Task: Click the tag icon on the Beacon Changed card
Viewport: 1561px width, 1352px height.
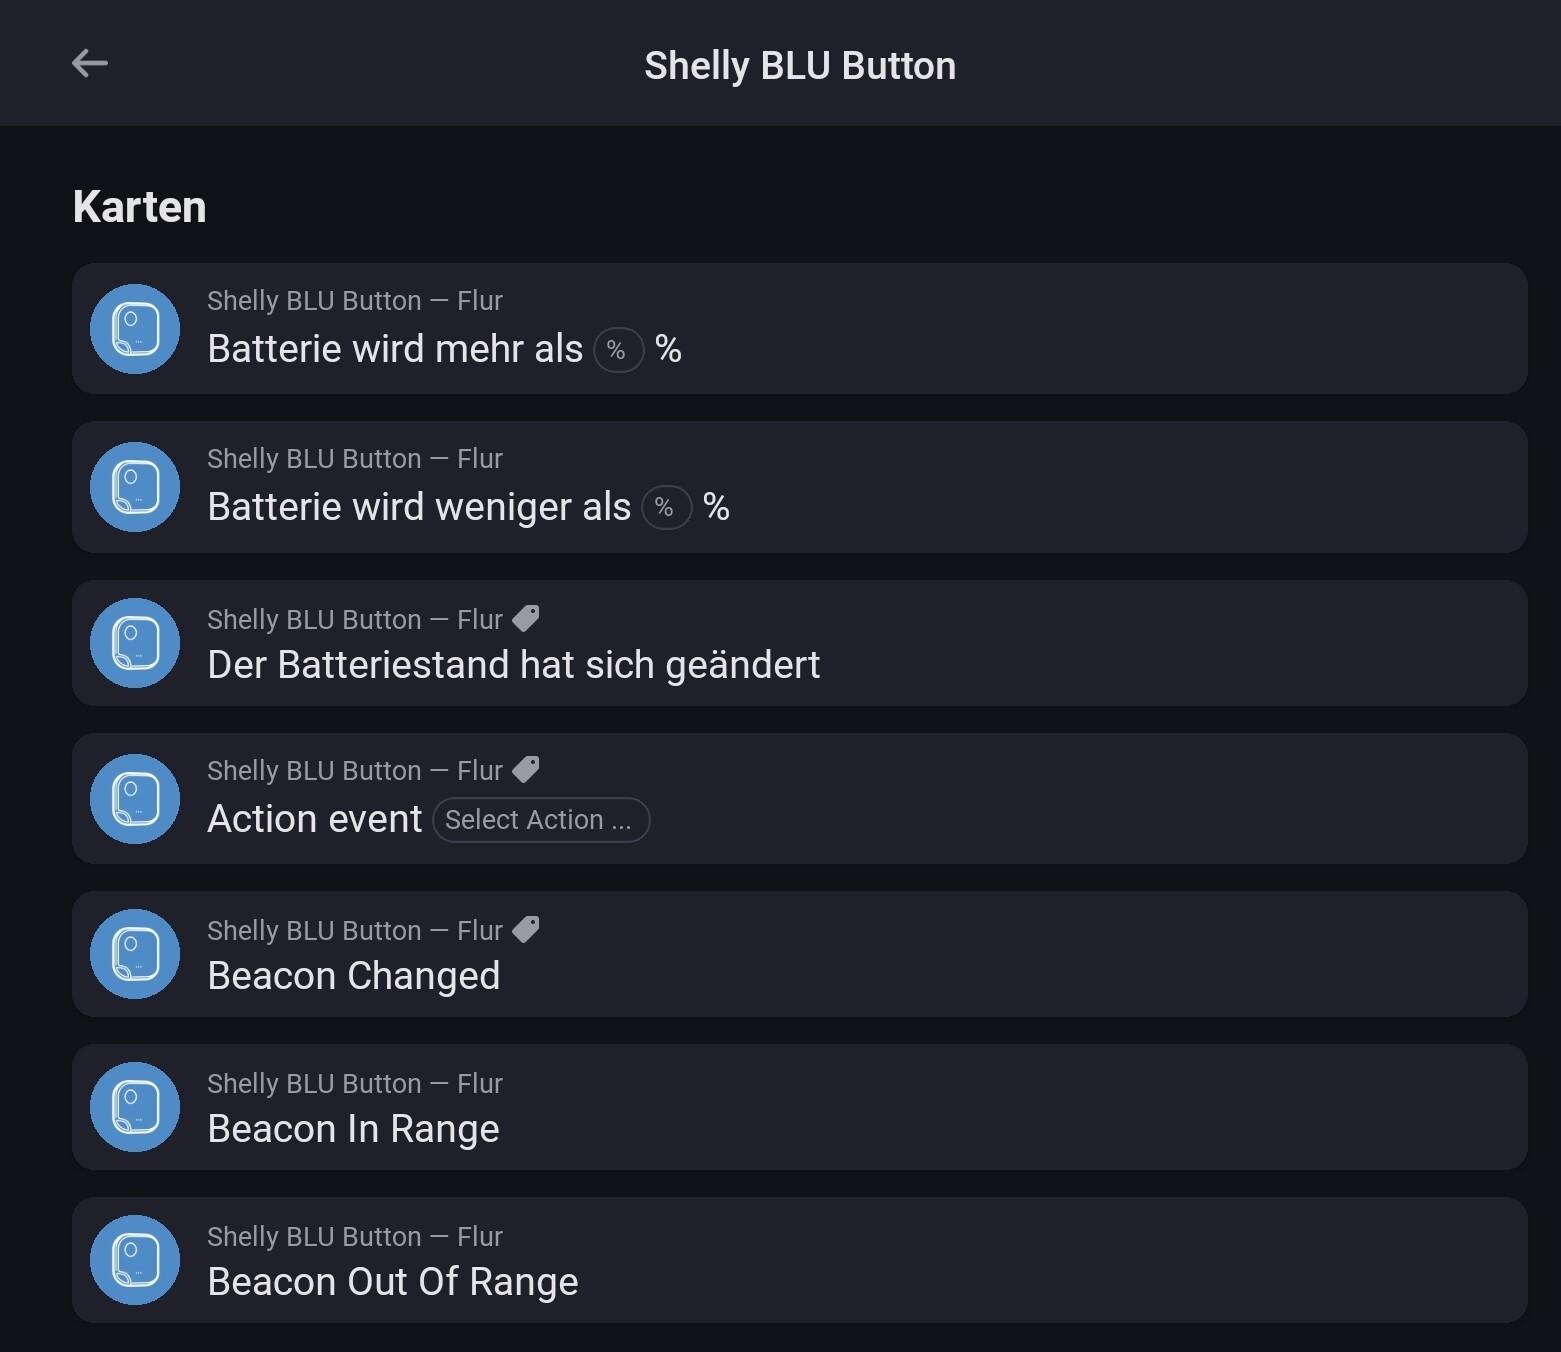Action: tap(526, 930)
